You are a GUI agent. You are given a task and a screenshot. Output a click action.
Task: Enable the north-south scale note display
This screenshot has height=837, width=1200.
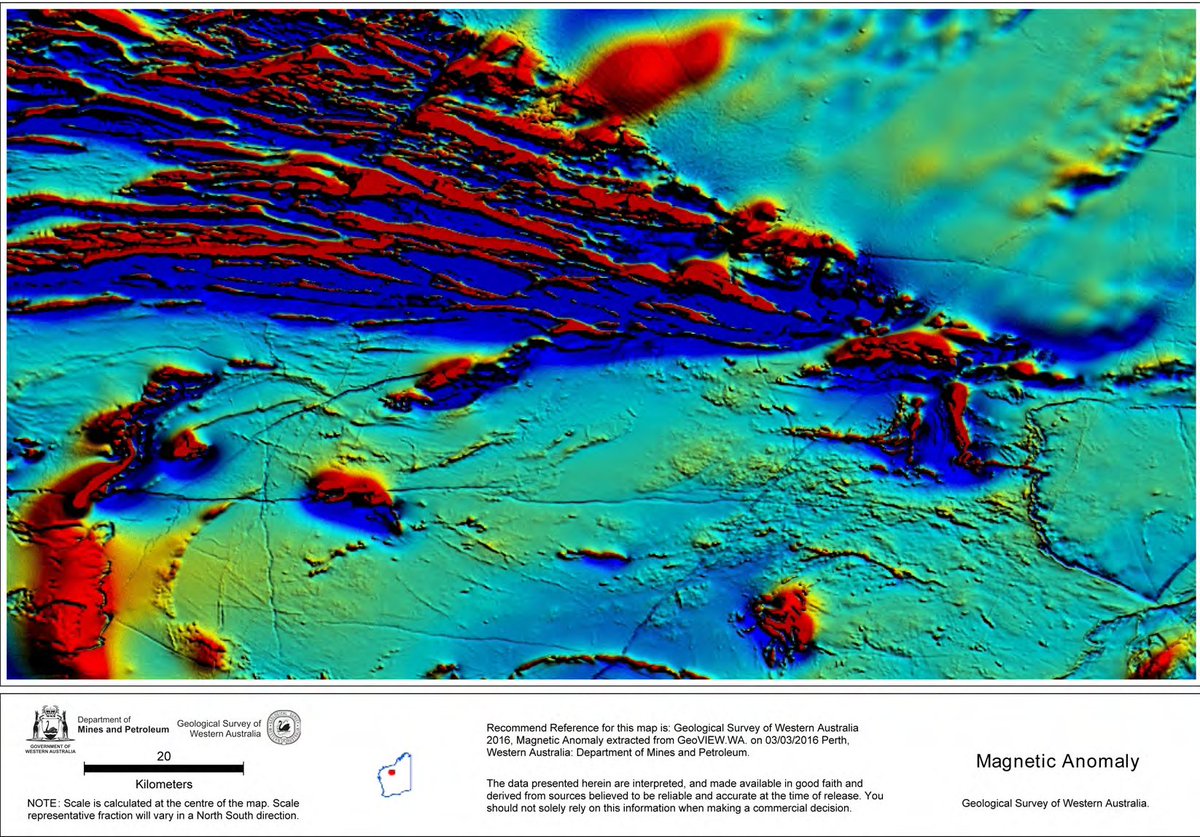[165, 806]
